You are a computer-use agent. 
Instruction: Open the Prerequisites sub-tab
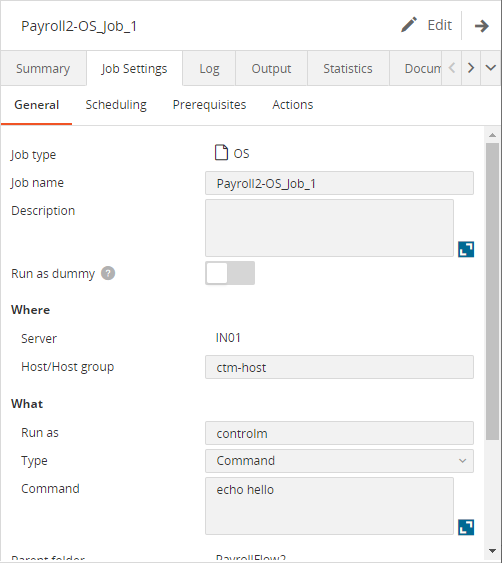pos(209,105)
